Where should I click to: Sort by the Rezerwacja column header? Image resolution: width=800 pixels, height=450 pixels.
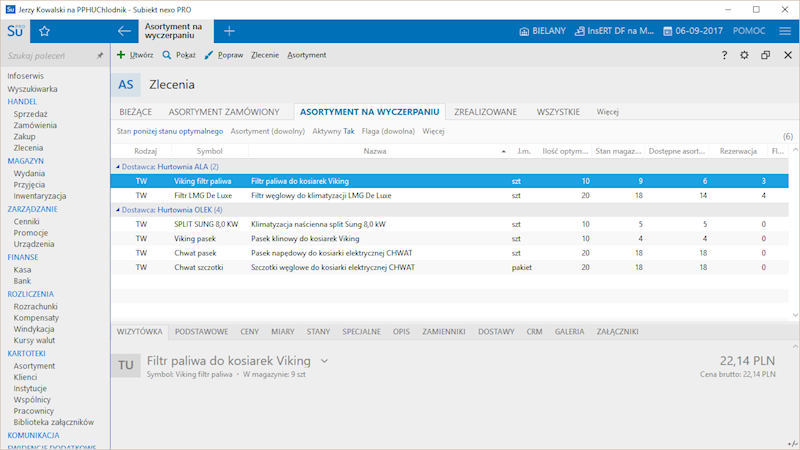(738, 151)
